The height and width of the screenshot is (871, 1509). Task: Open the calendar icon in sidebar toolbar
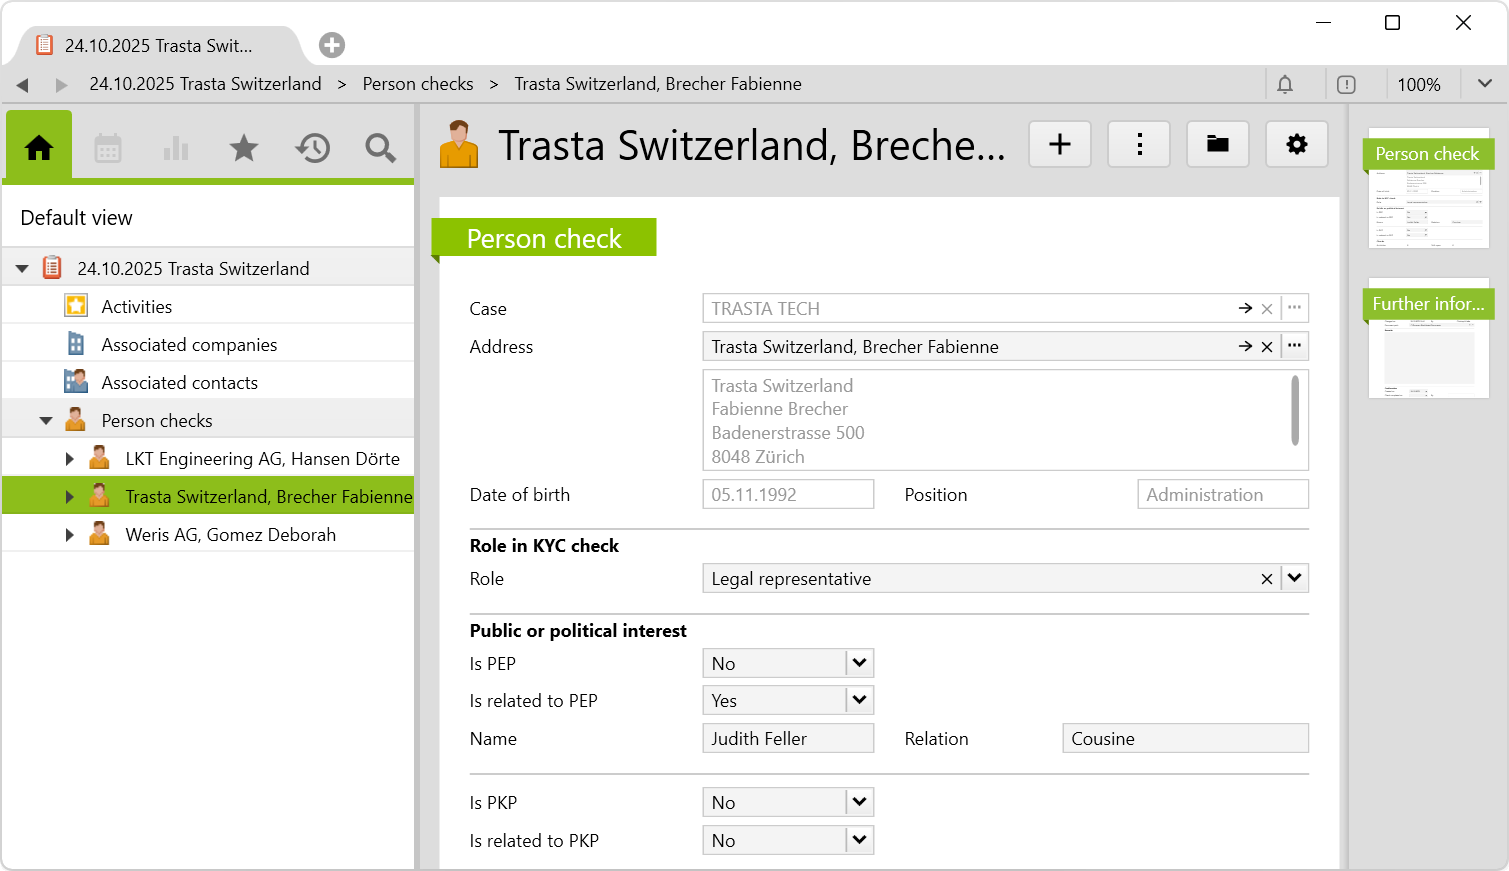click(108, 149)
